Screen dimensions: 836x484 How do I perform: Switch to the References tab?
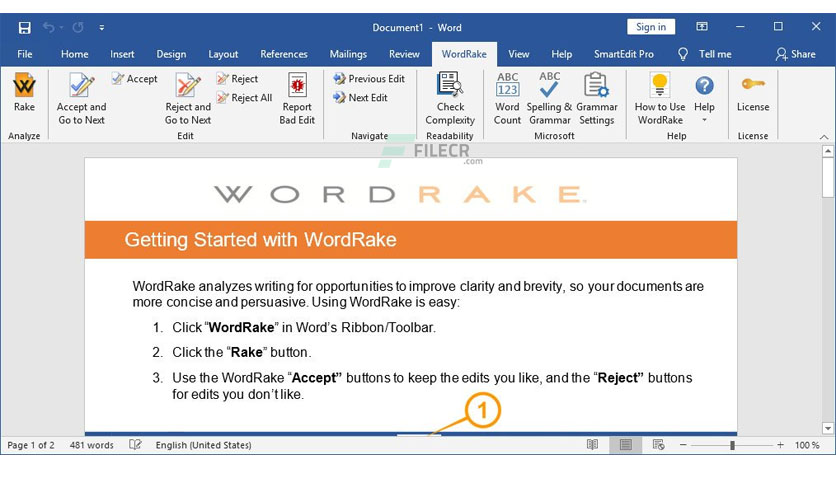(x=284, y=54)
